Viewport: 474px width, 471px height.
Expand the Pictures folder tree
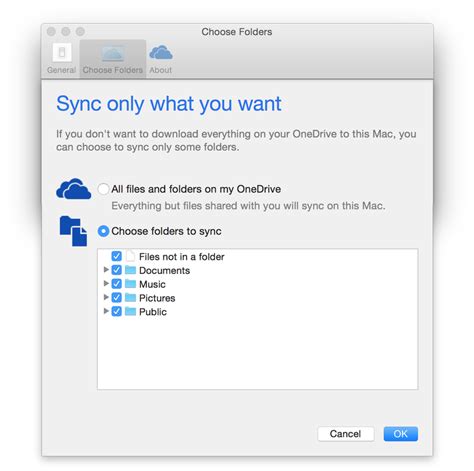pyautogui.click(x=106, y=297)
